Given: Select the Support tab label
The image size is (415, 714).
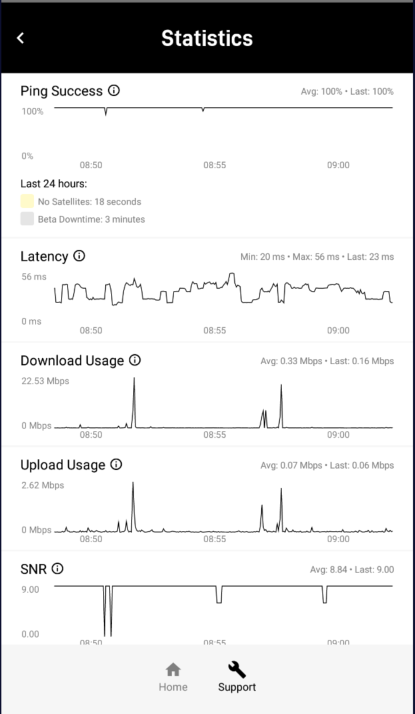Looking at the screenshot, I should pyautogui.click(x=237, y=687).
